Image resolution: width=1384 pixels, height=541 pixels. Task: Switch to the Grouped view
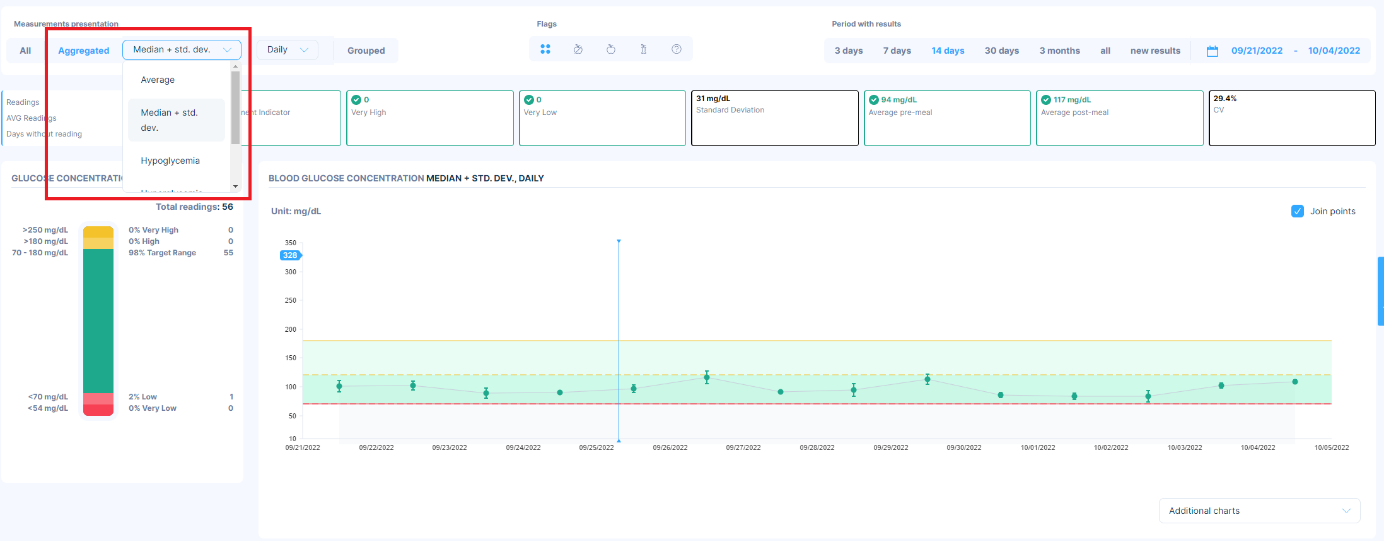366,50
